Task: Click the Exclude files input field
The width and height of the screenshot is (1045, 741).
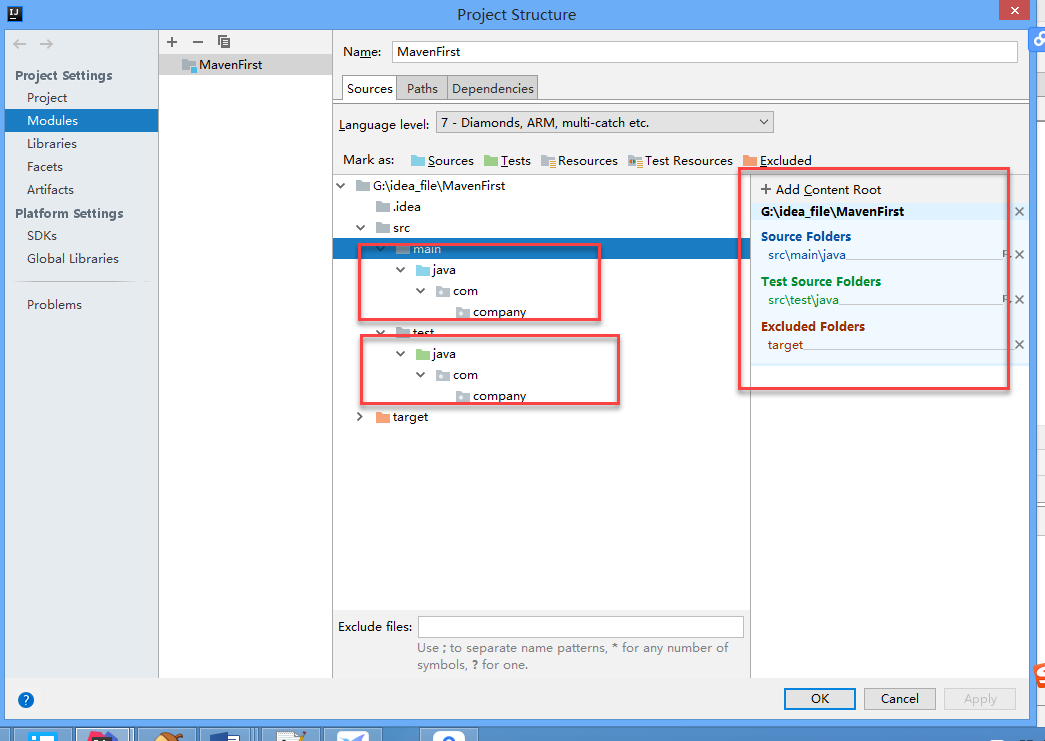Action: (x=580, y=627)
